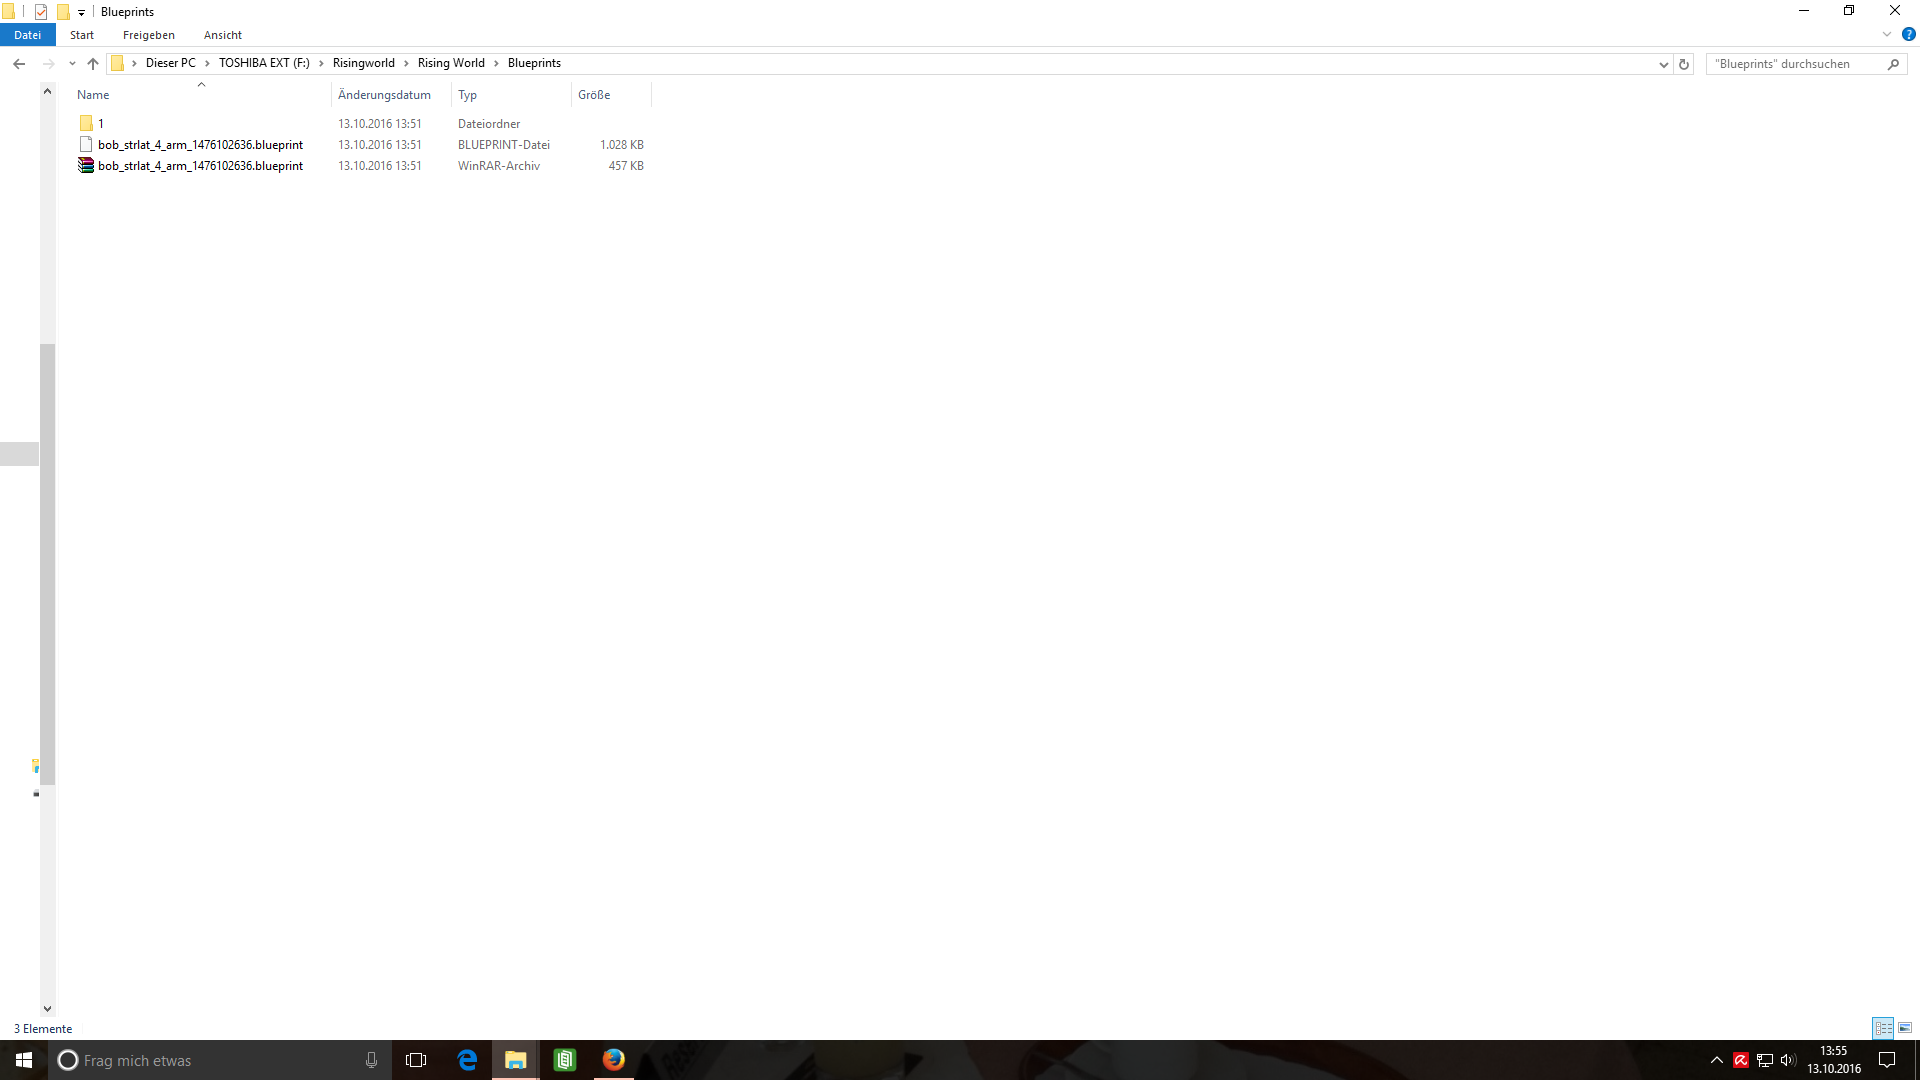Switch to details view layout toggle
This screenshot has height=1080, width=1920.
[1883, 1028]
